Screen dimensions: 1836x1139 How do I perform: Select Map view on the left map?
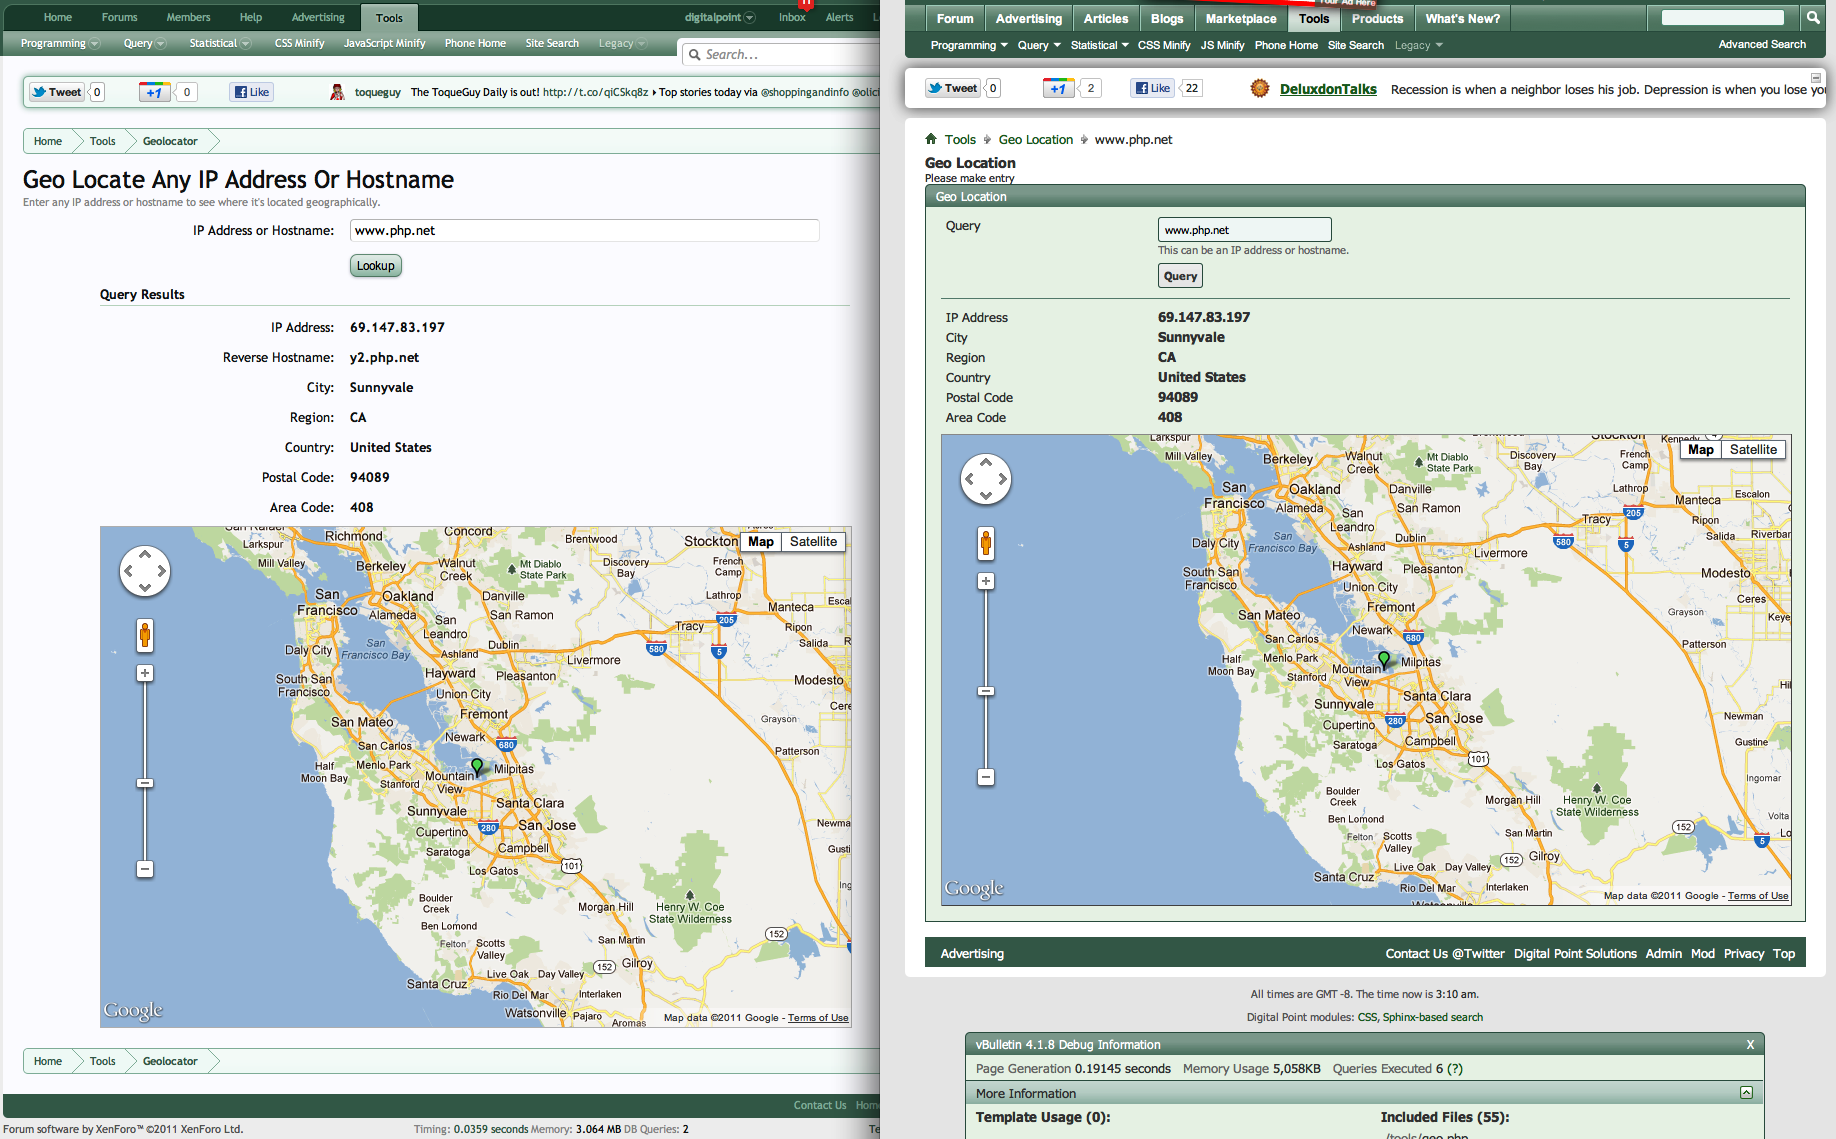coord(760,542)
